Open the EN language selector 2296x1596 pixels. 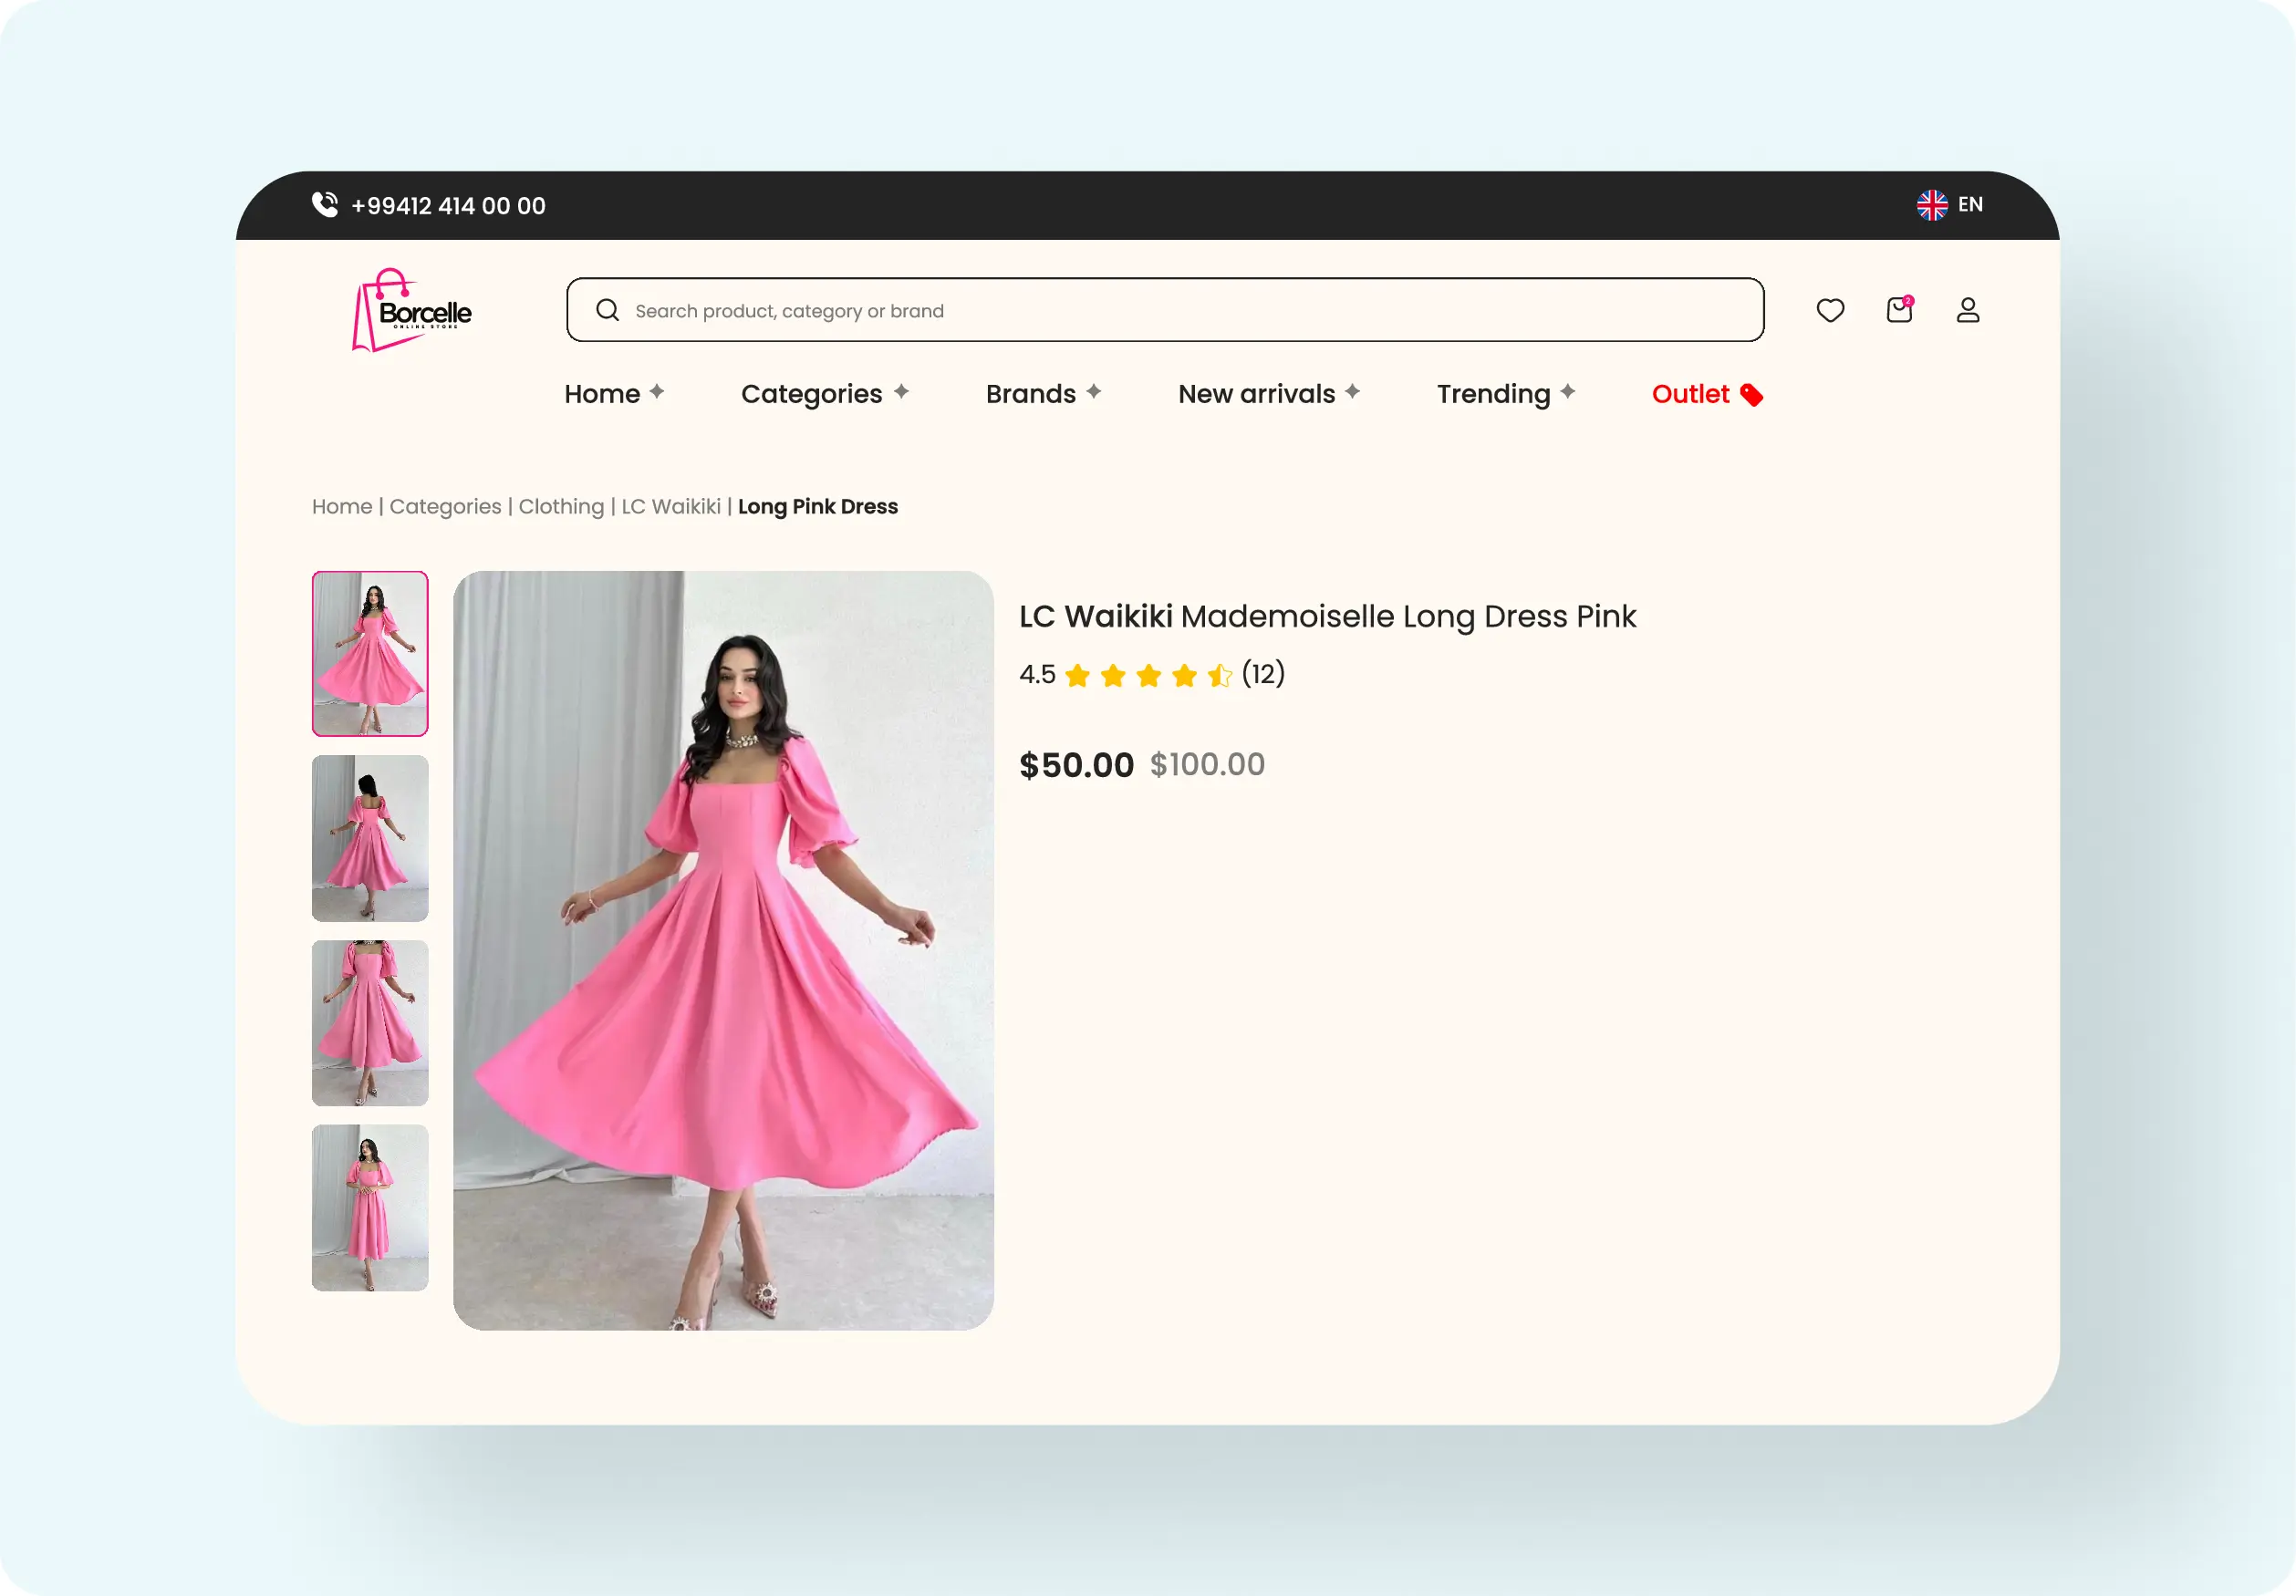1970,205
